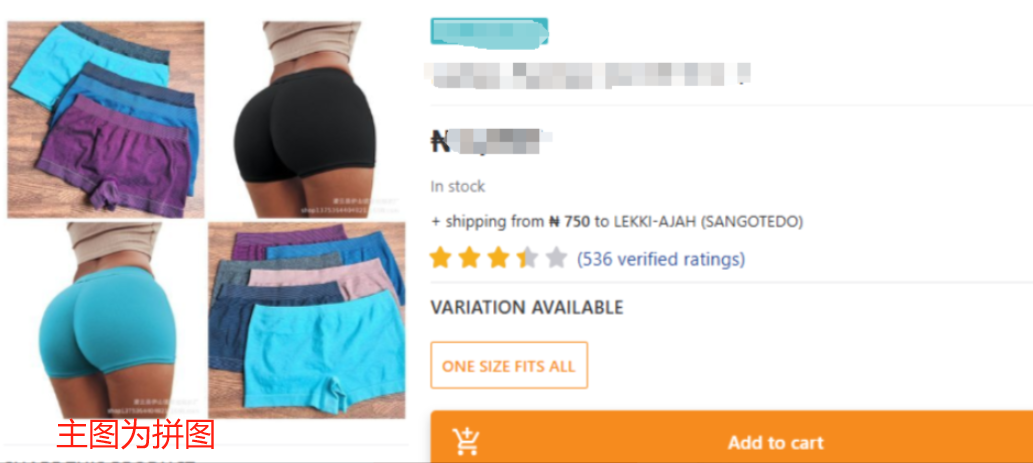The height and width of the screenshot is (463, 1033).
Task: Open the 536 verified ratings link
Action: [x=661, y=259]
